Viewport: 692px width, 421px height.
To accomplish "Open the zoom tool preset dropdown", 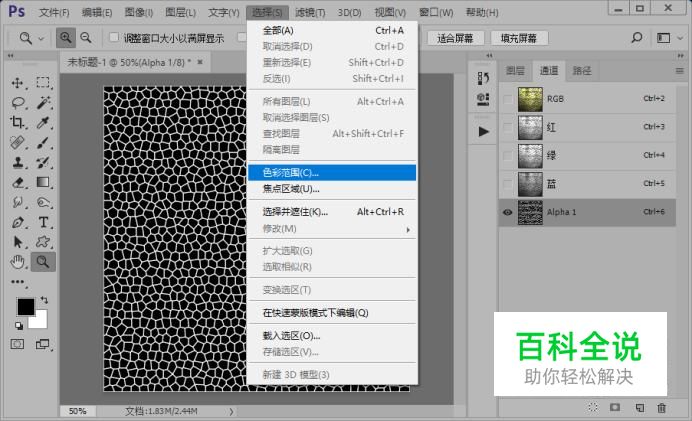I will point(30,38).
